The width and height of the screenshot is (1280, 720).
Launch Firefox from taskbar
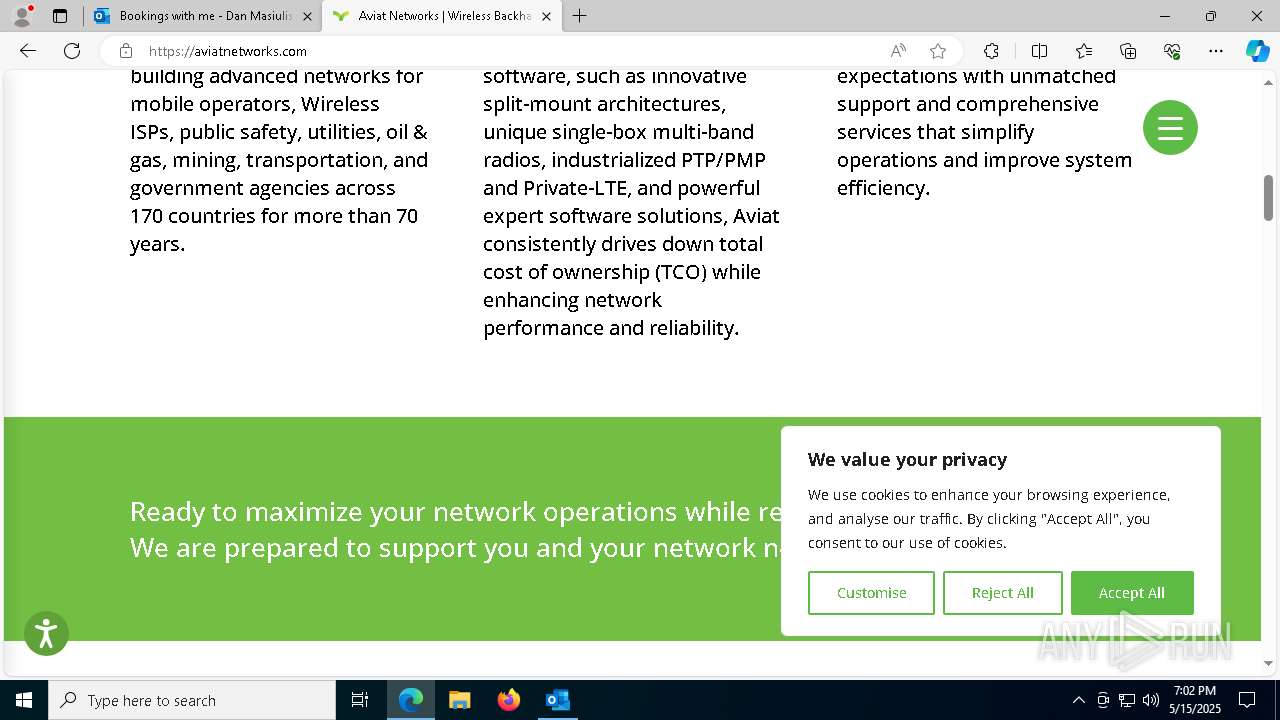coord(508,700)
